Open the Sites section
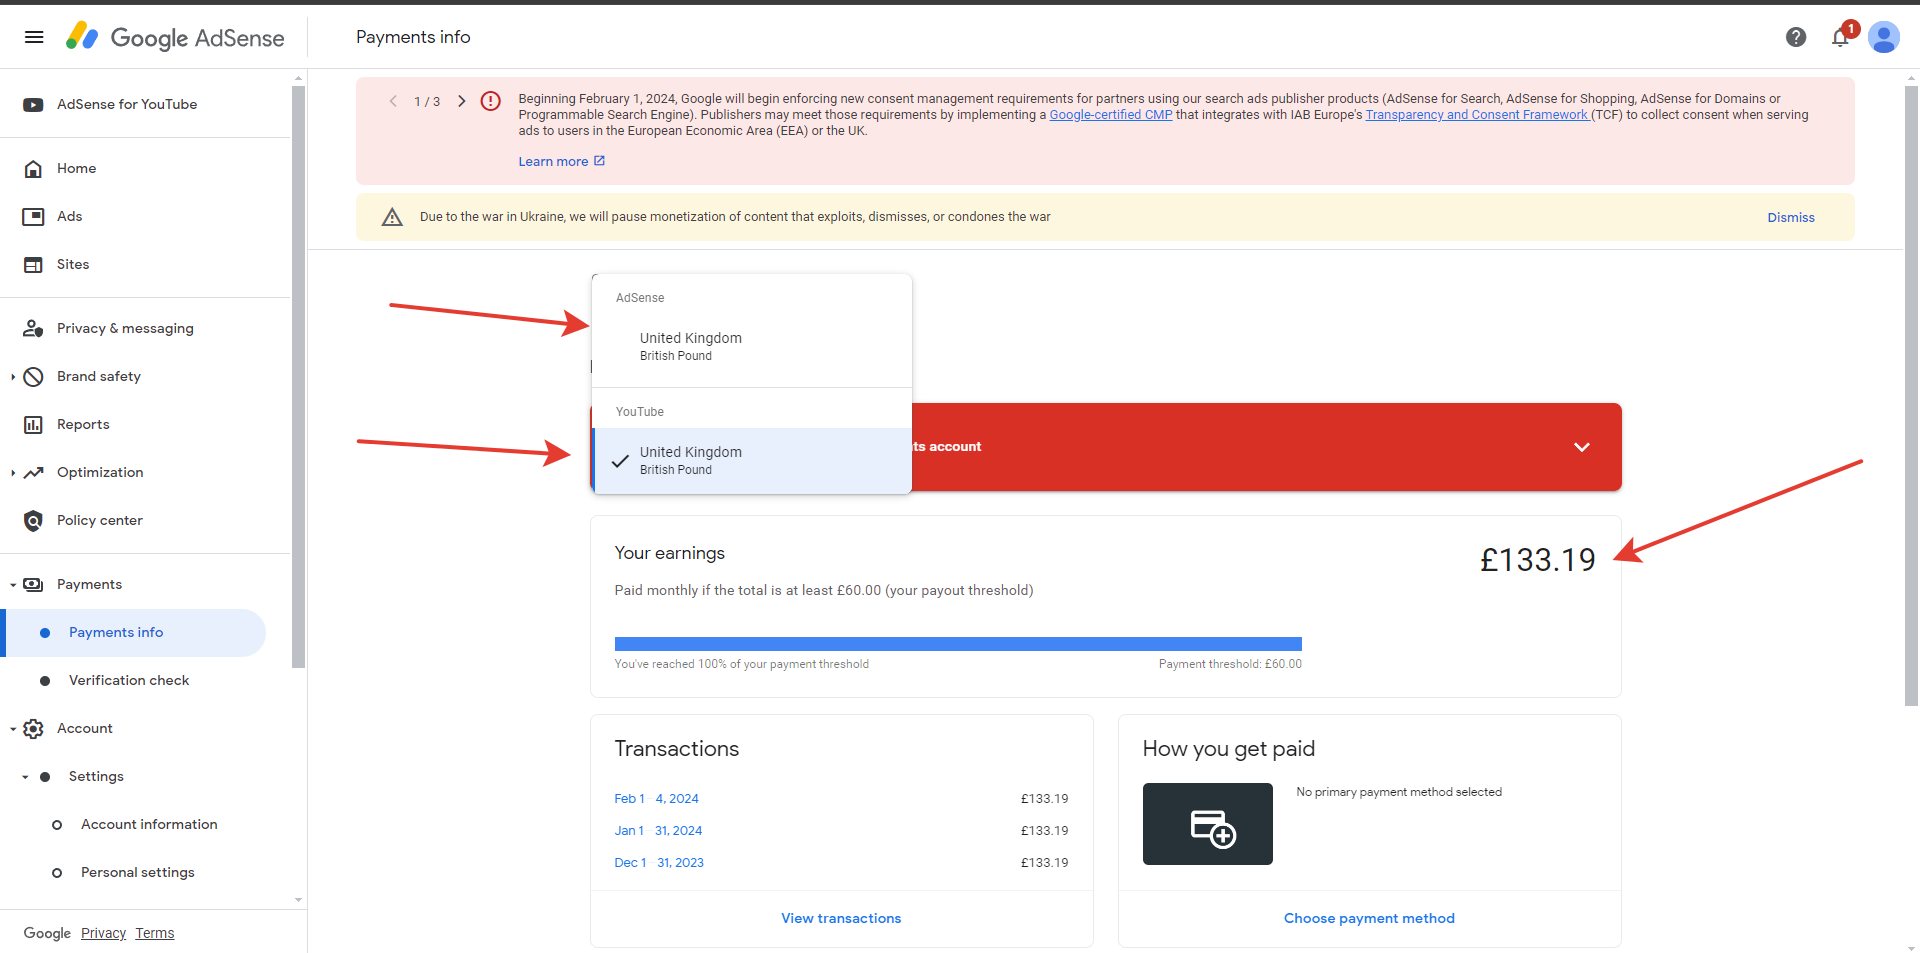Screen dimensions: 1920x953 coord(73,265)
